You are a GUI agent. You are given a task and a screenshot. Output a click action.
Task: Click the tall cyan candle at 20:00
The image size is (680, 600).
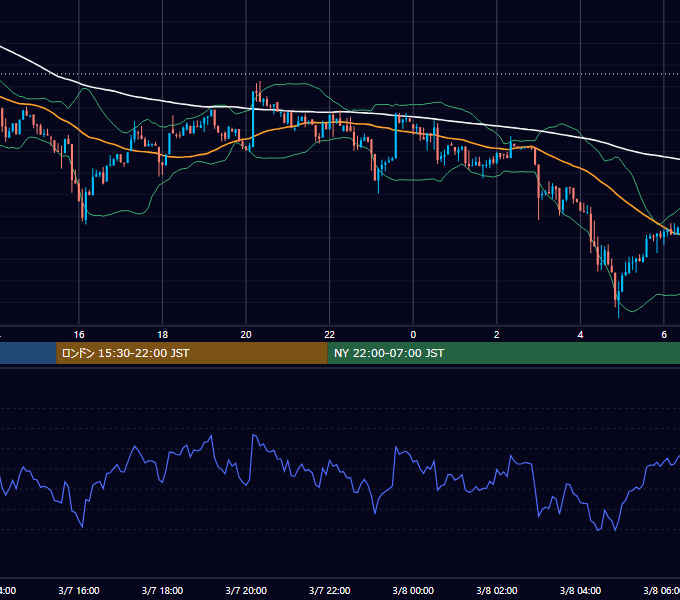tap(253, 119)
